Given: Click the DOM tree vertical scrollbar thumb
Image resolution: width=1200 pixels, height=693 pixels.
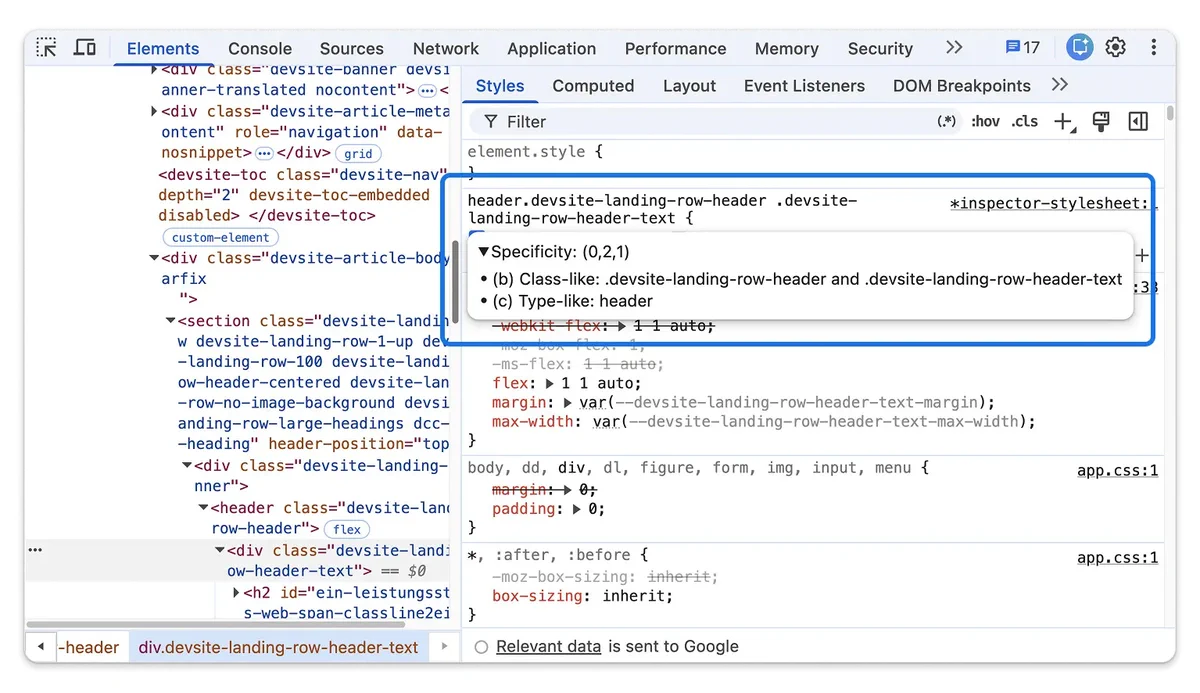Looking at the screenshot, I should coord(457,282).
